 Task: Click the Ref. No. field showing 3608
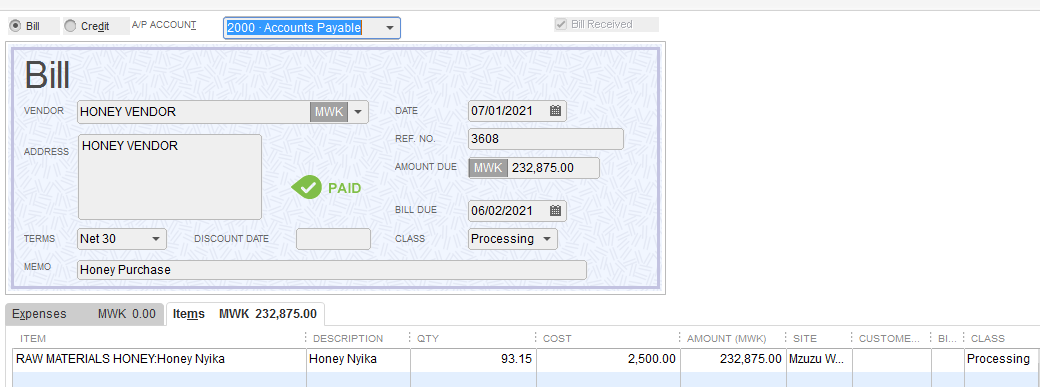pyautogui.click(x=546, y=139)
